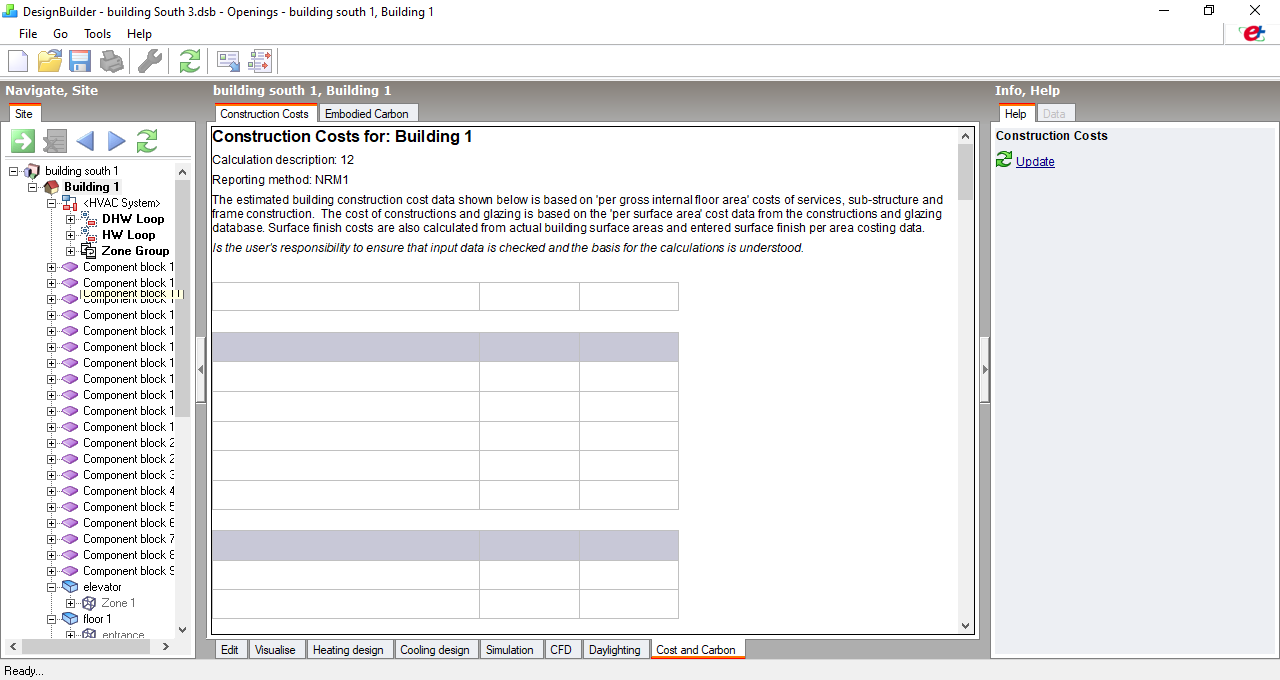Select Component block 3 in the tree
The height and width of the screenshot is (680, 1280).
coord(129,475)
